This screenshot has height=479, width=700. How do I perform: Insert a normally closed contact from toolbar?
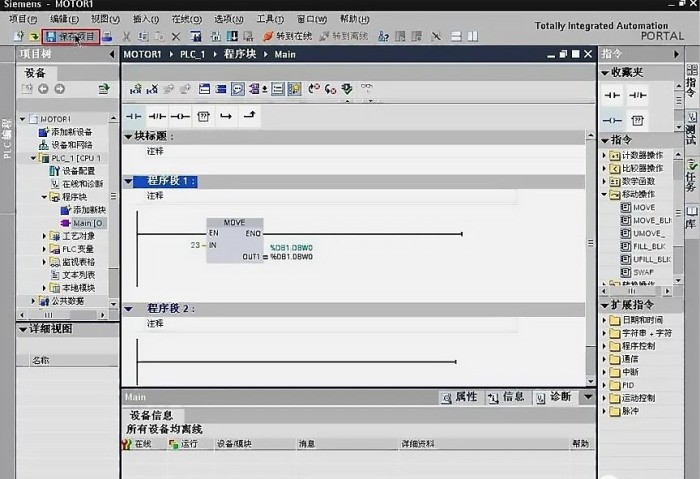(x=157, y=117)
